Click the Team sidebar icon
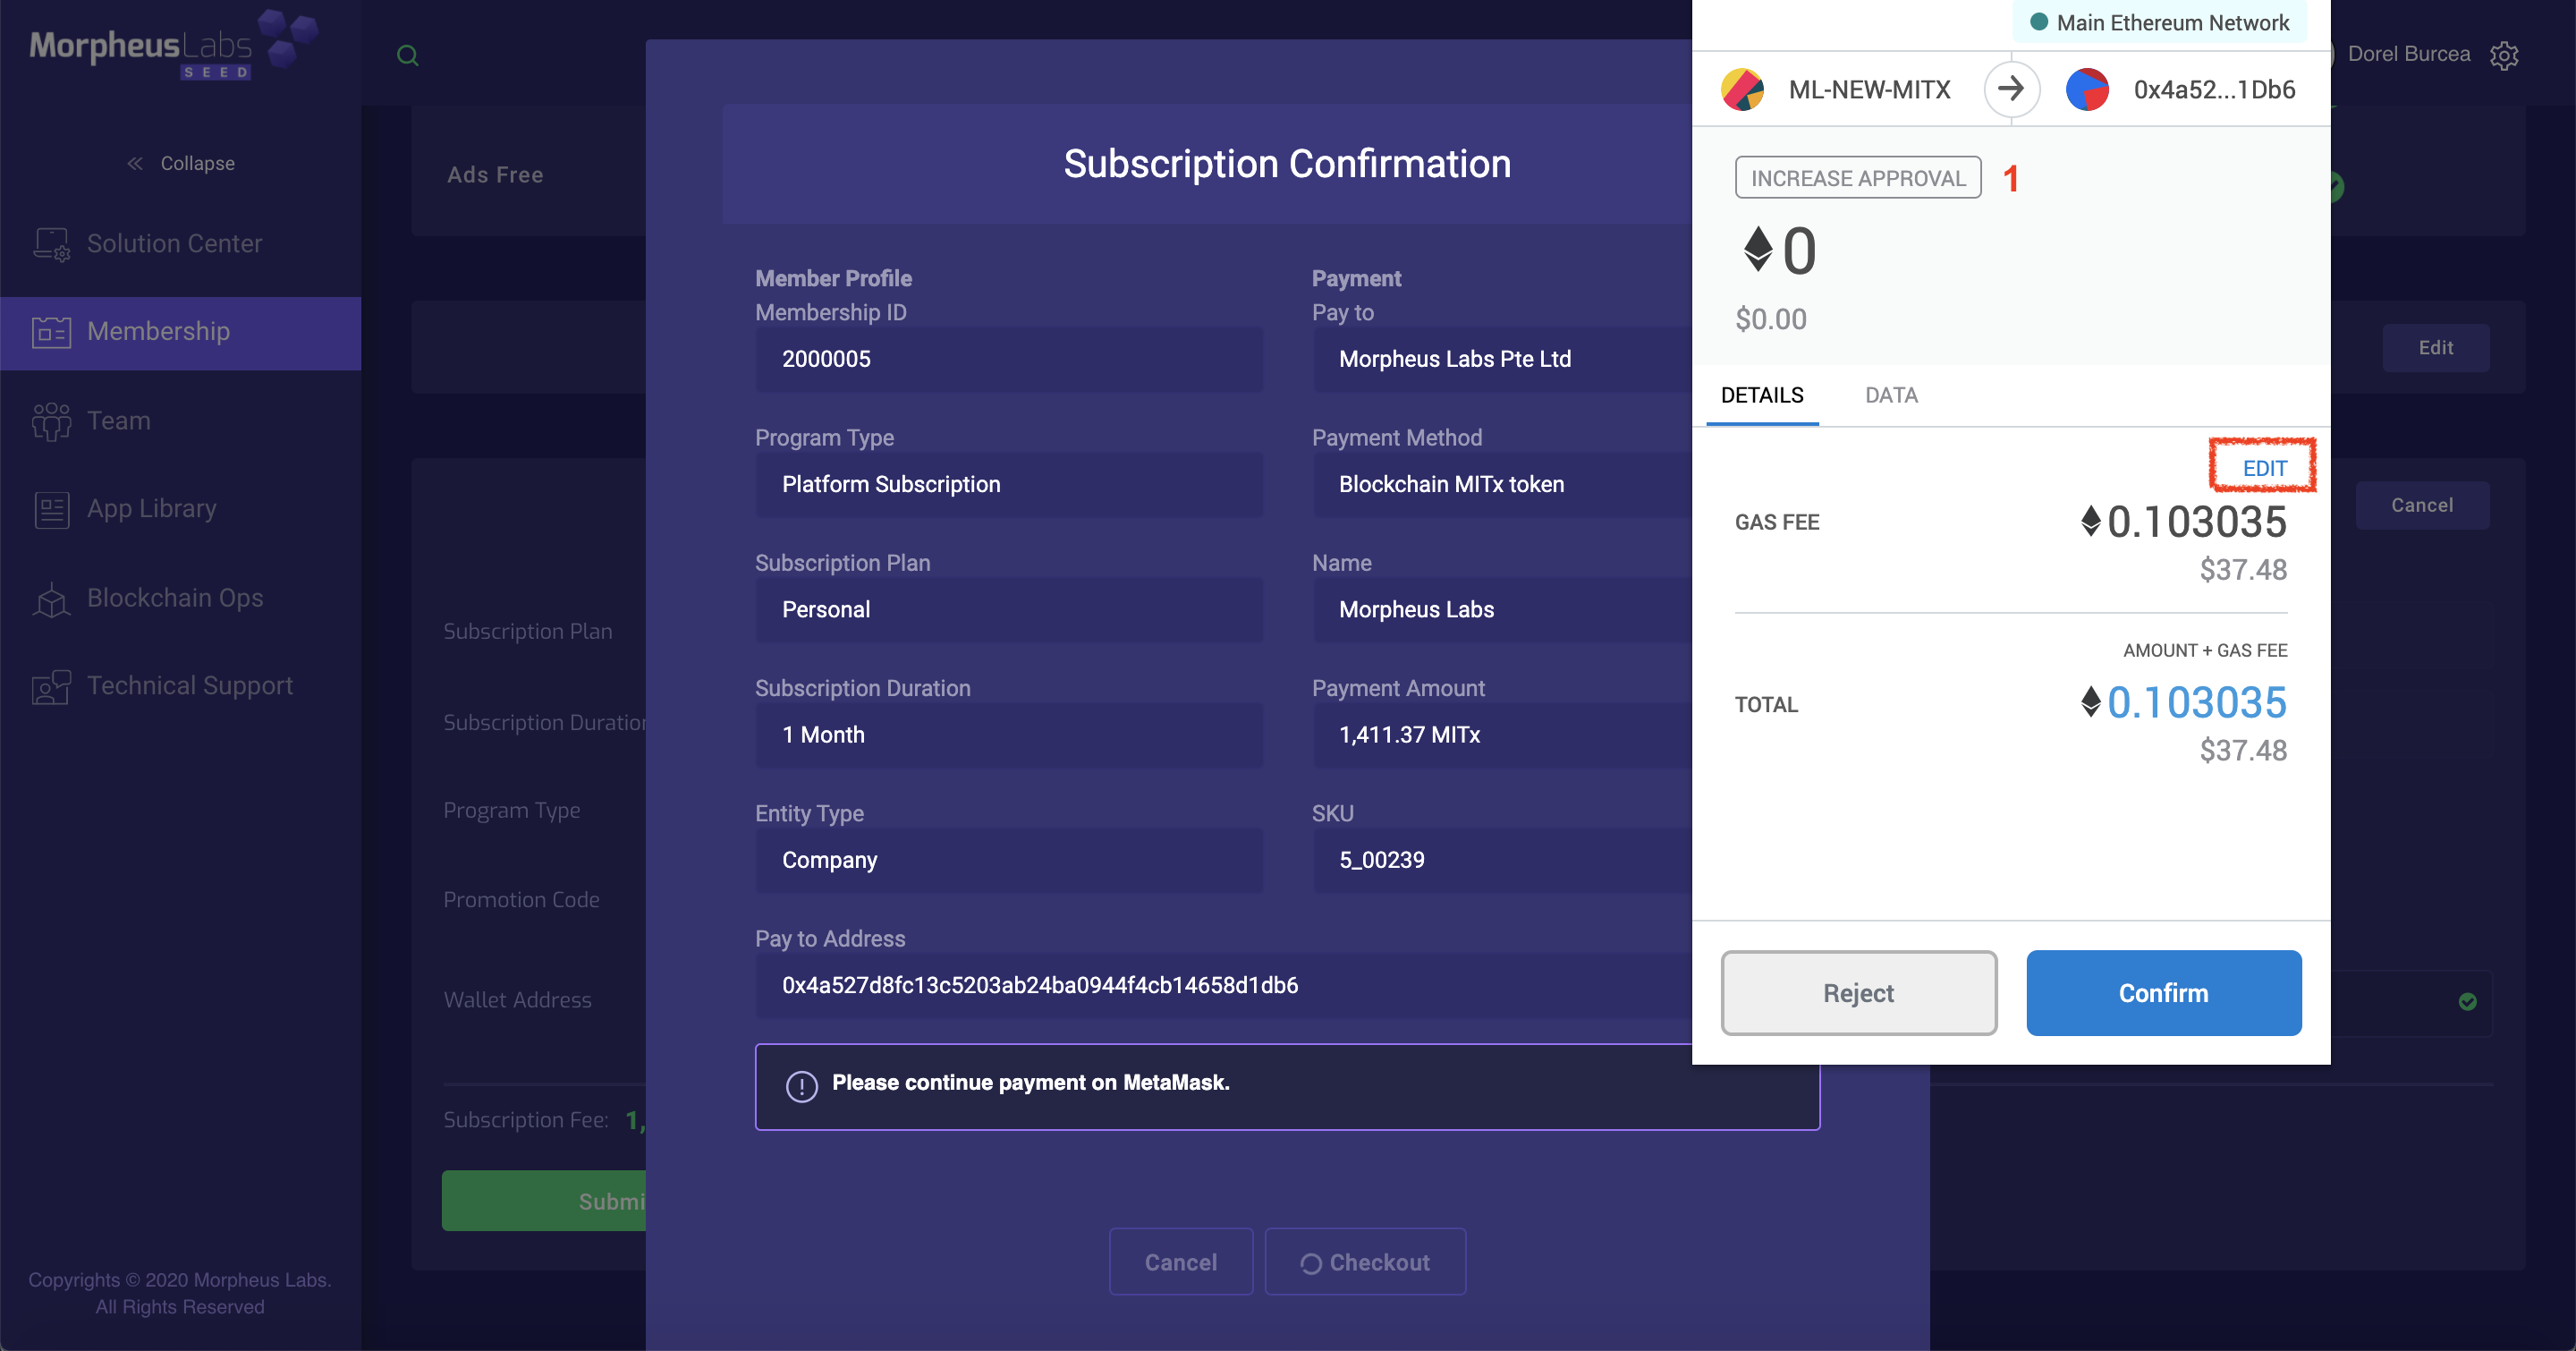The width and height of the screenshot is (2576, 1351). click(51, 421)
